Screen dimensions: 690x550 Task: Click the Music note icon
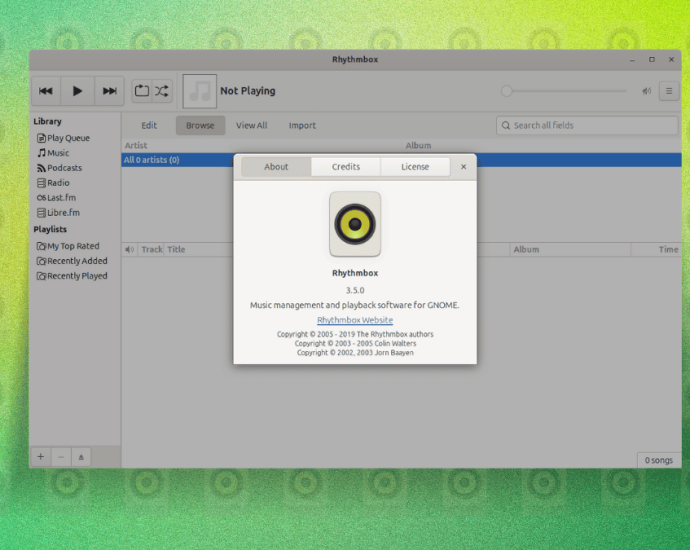coord(41,153)
